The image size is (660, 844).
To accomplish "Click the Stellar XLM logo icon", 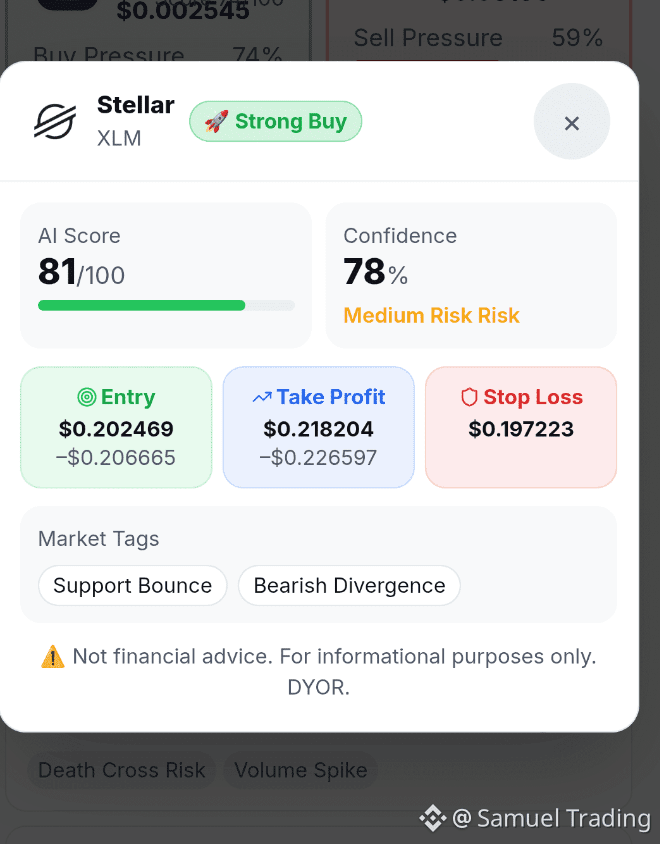I will [55, 122].
